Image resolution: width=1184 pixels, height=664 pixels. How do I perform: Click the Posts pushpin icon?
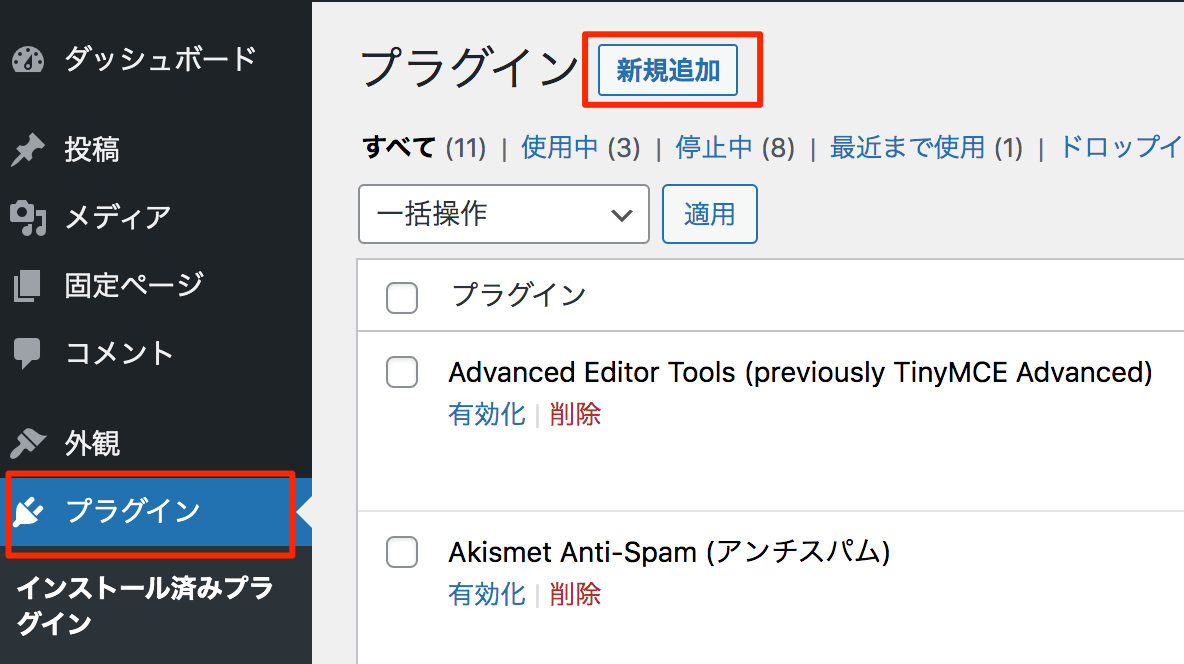(28, 151)
